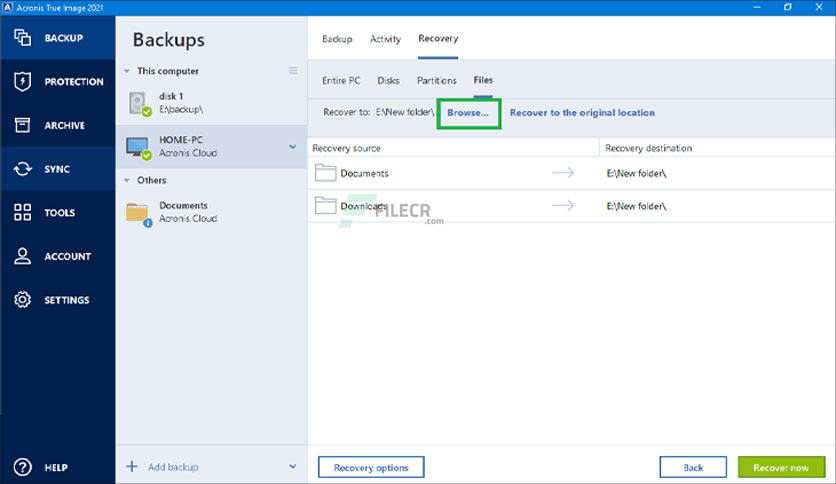Select Documents Acronis Cloud entry text
Screen dimensions: 836x484
[x=188, y=212]
